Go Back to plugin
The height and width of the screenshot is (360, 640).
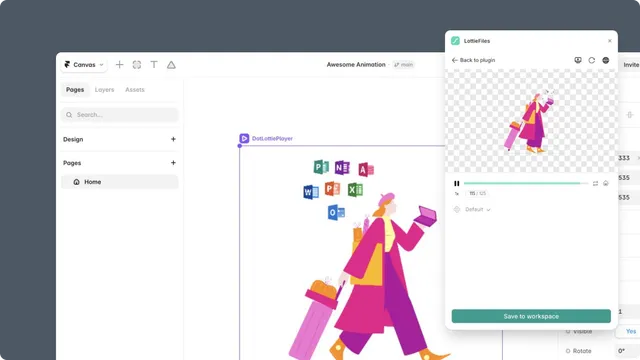click(x=473, y=60)
